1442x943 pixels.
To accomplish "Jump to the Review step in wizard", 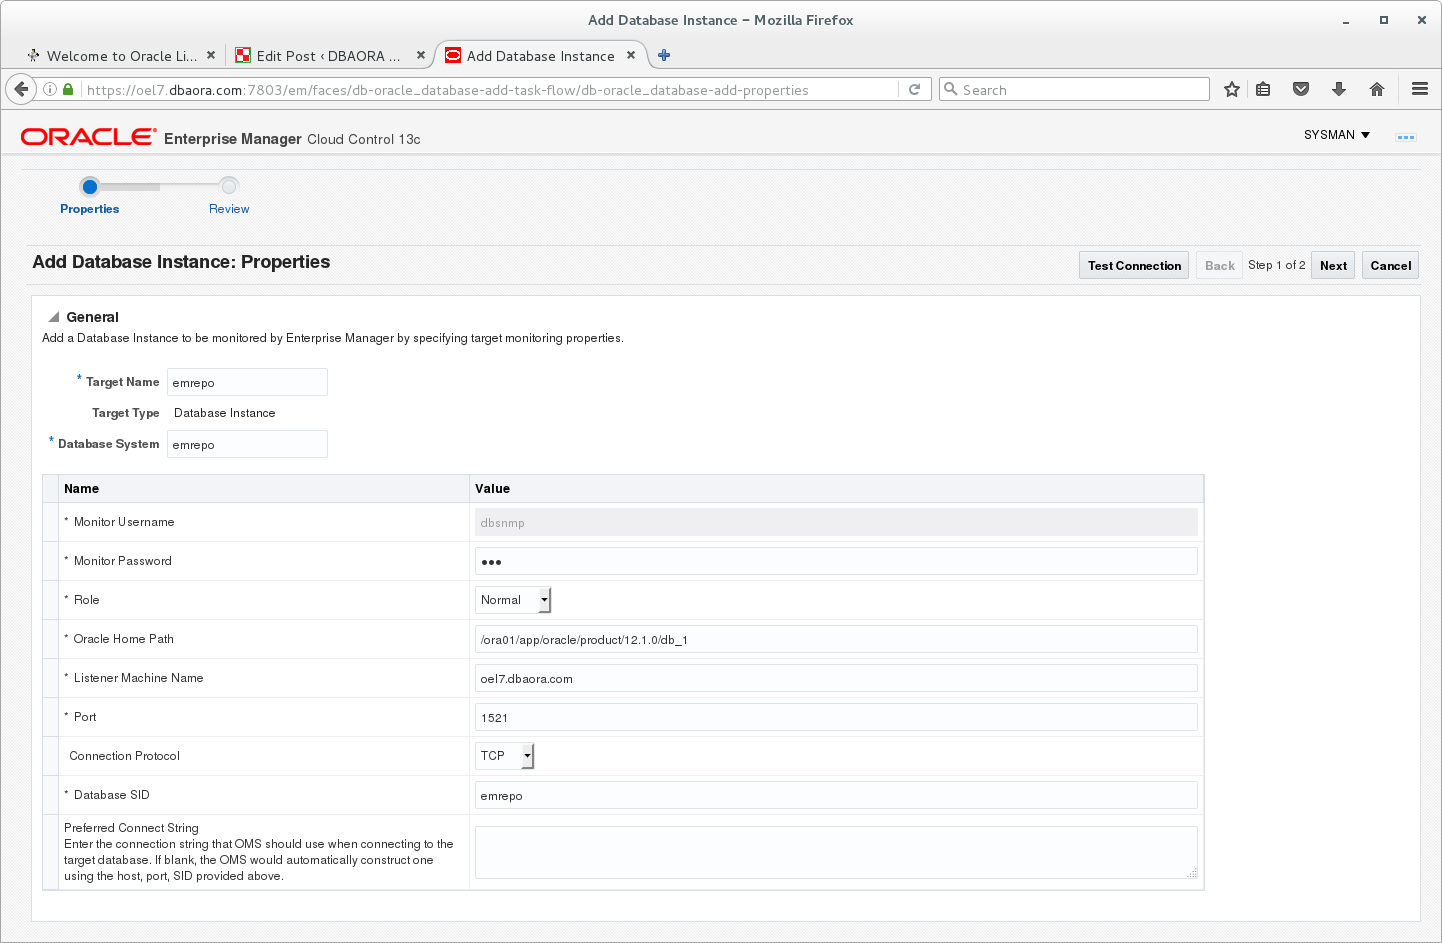I will (x=229, y=209).
